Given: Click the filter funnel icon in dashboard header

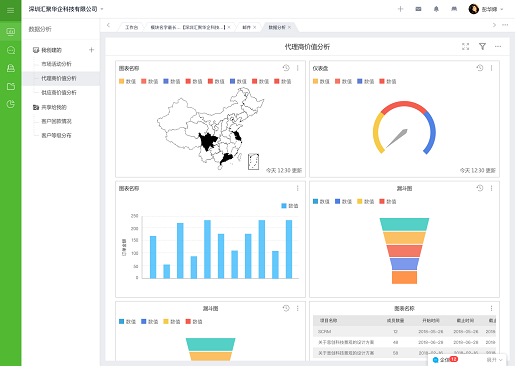Looking at the screenshot, I should [482, 47].
